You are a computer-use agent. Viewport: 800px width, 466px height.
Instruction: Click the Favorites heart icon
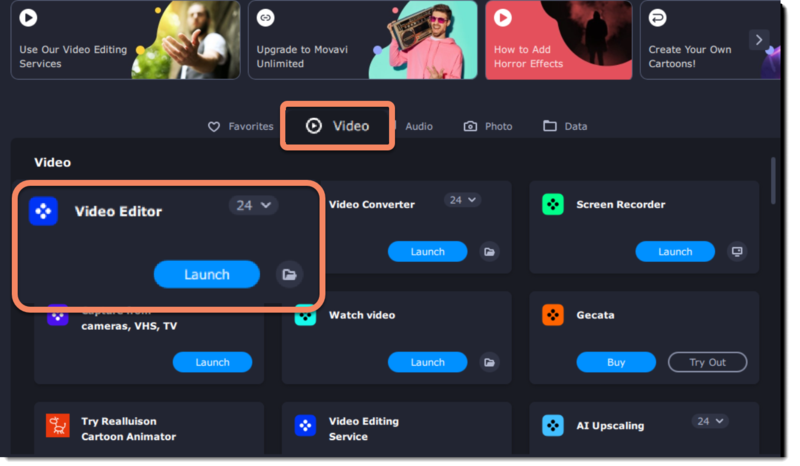coord(214,127)
